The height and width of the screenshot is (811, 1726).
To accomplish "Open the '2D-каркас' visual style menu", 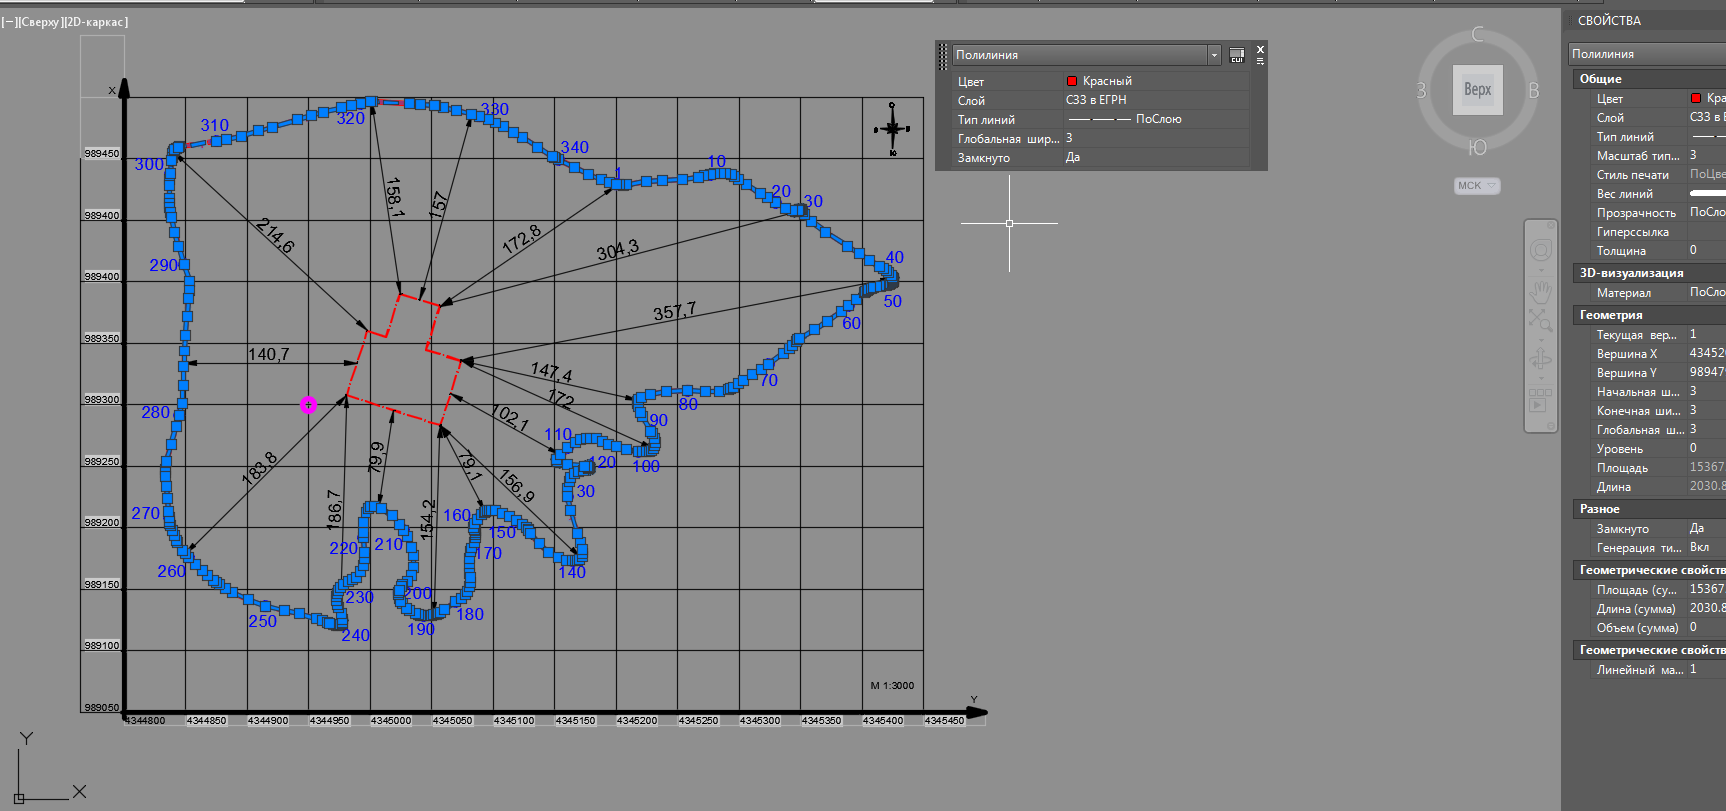I will click(x=95, y=22).
